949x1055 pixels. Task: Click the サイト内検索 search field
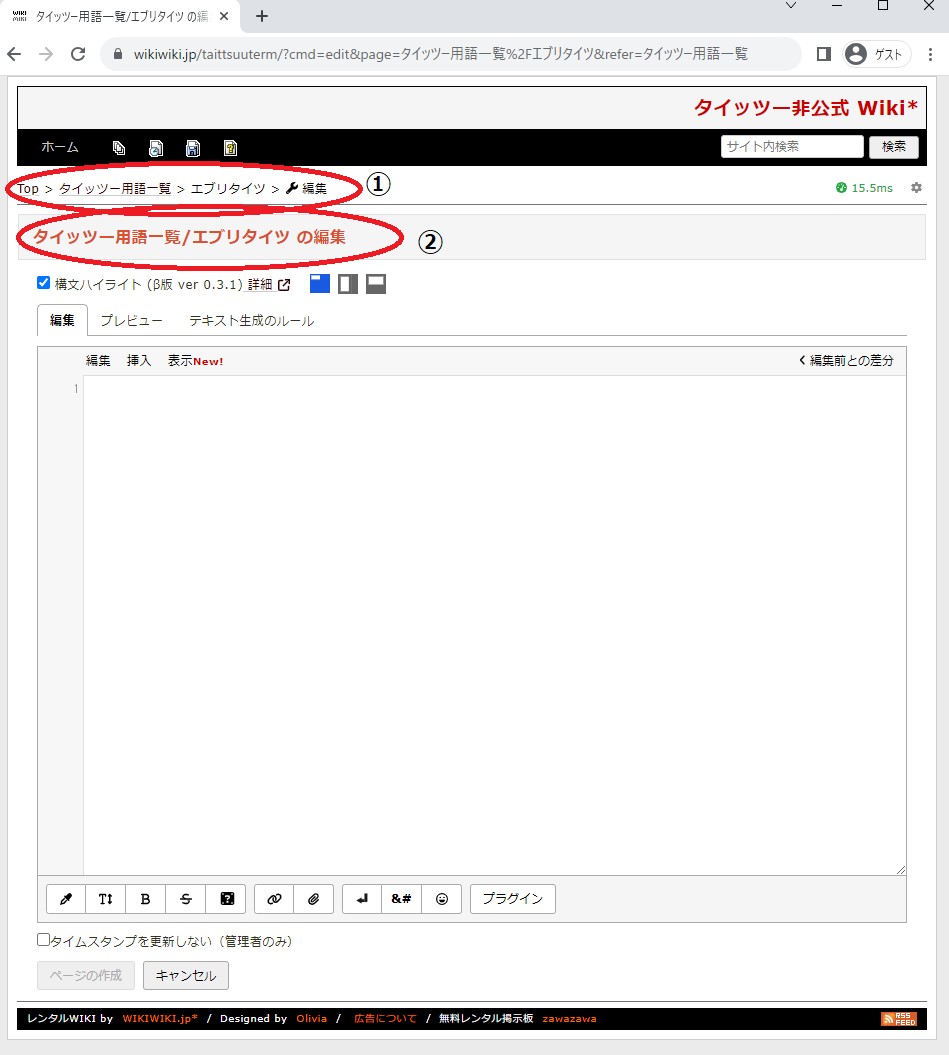pyautogui.click(x=791, y=146)
